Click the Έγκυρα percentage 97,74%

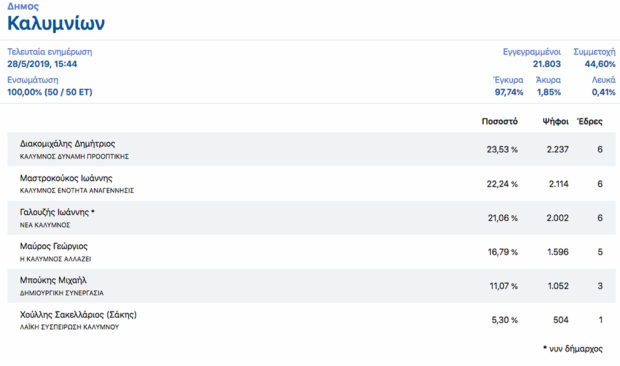click(x=509, y=92)
